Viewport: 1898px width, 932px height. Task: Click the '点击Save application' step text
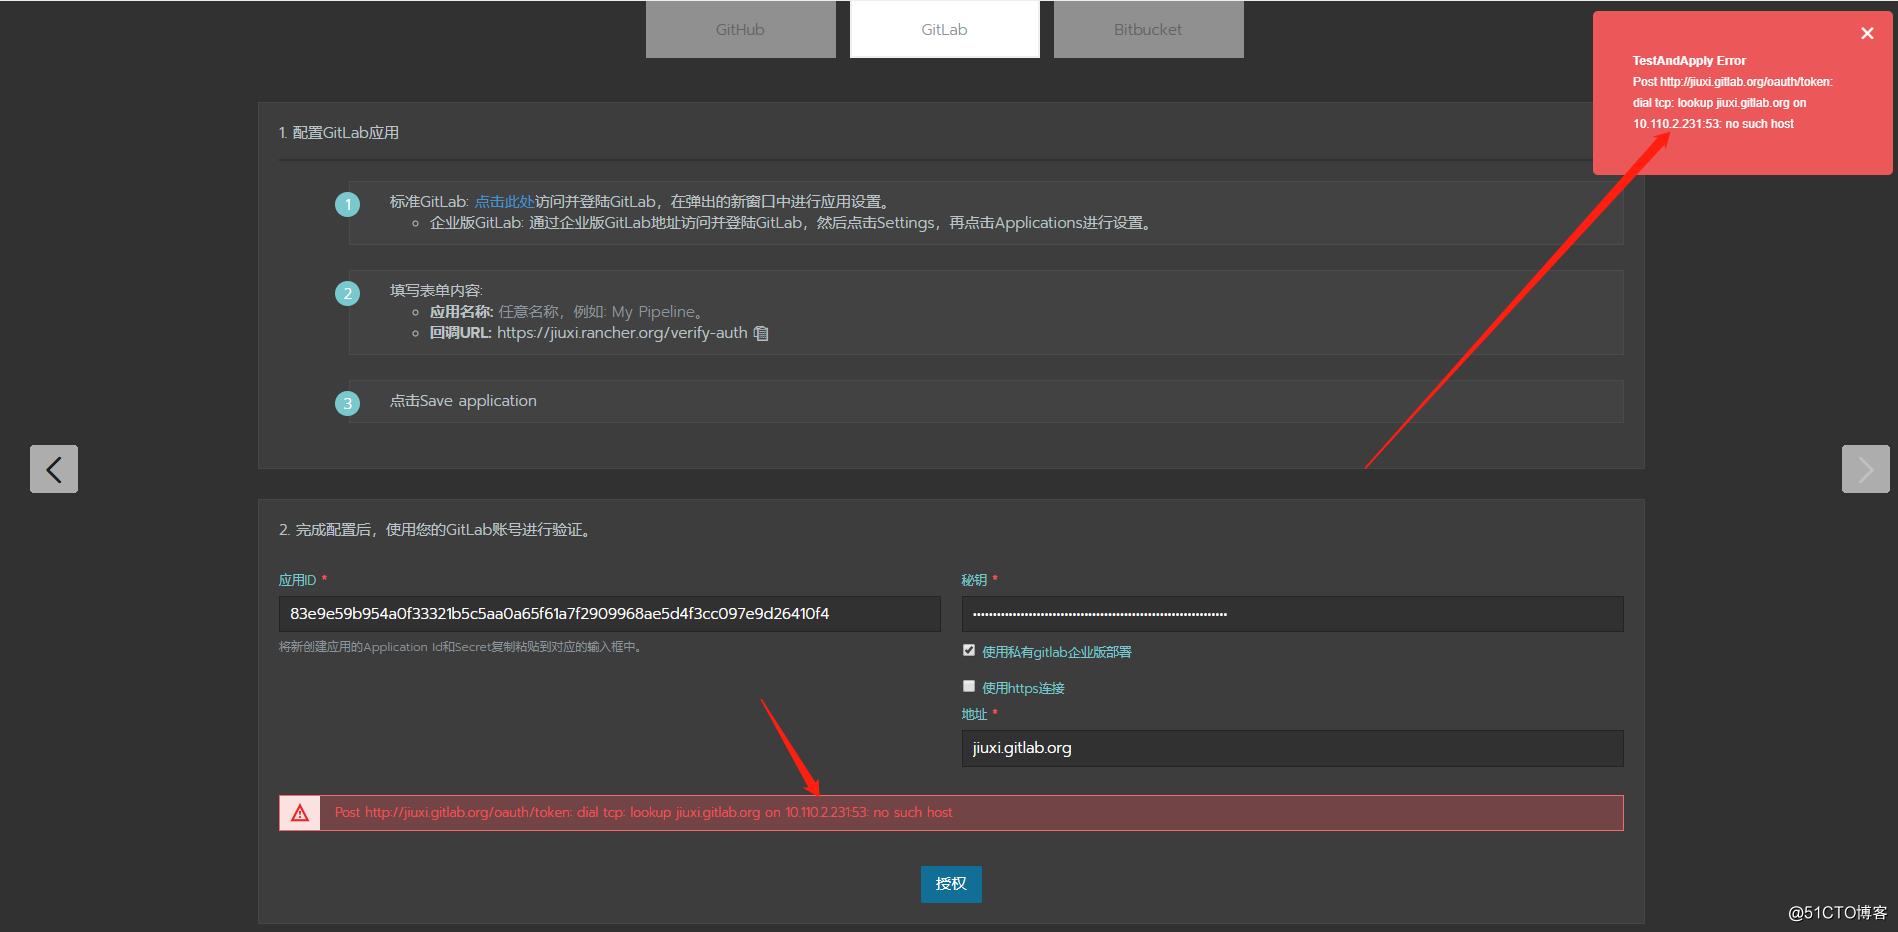pos(463,401)
